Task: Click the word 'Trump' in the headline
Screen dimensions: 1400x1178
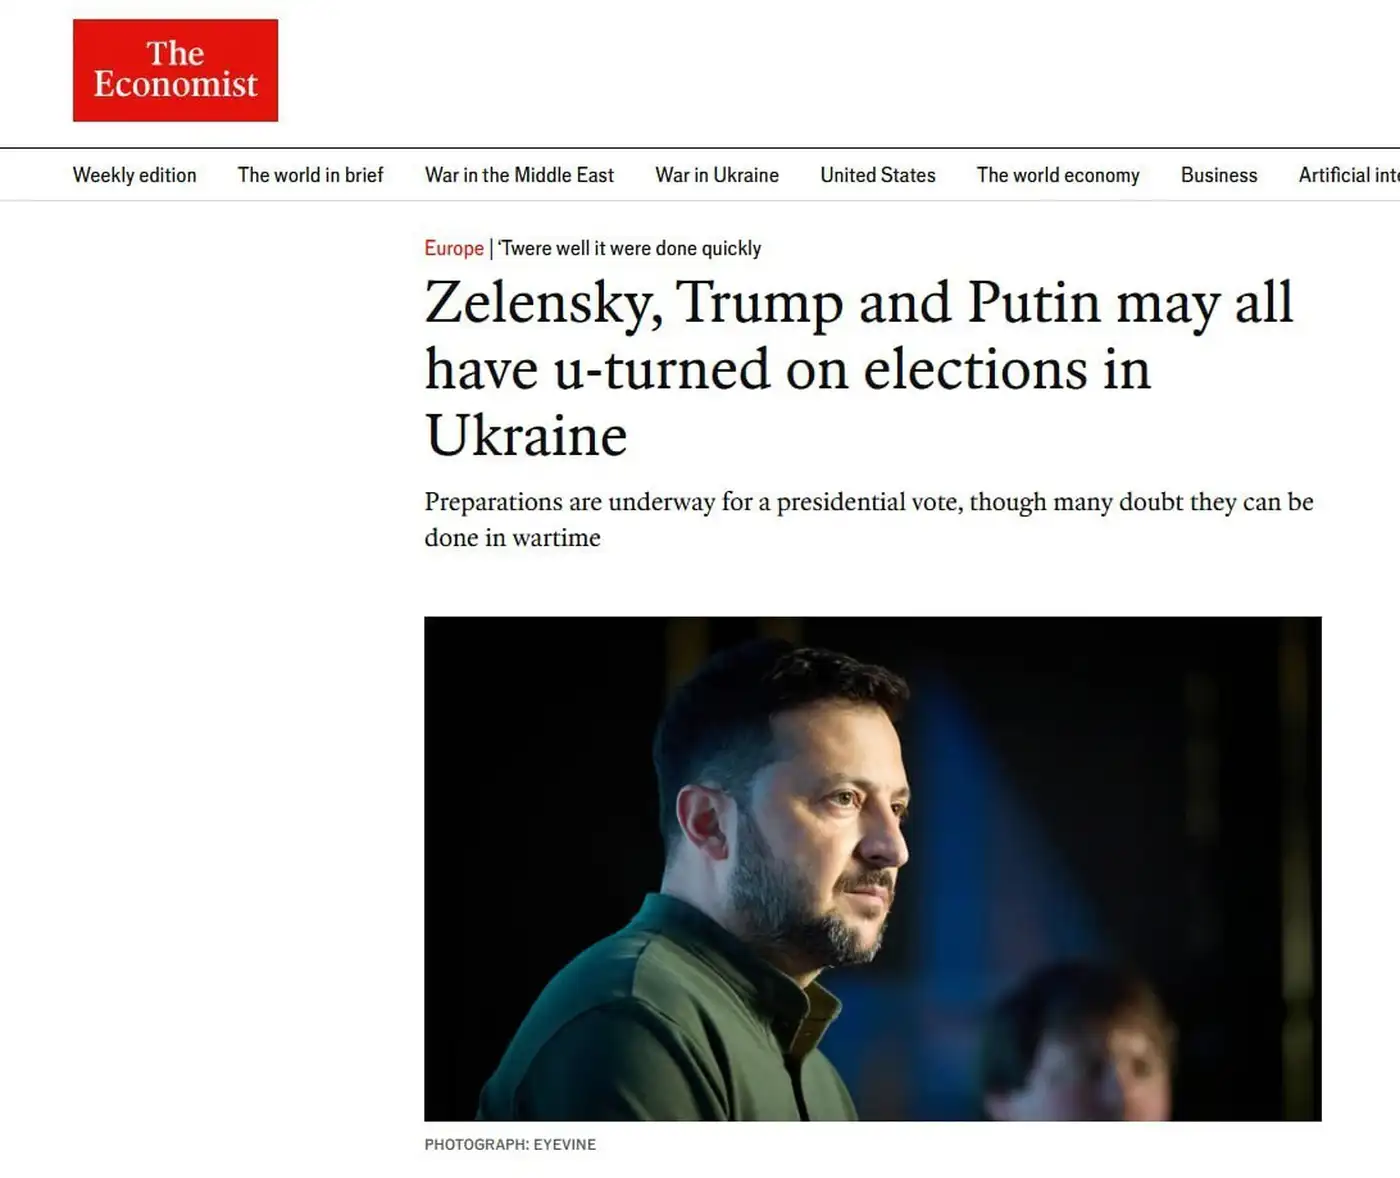Action: pos(760,302)
